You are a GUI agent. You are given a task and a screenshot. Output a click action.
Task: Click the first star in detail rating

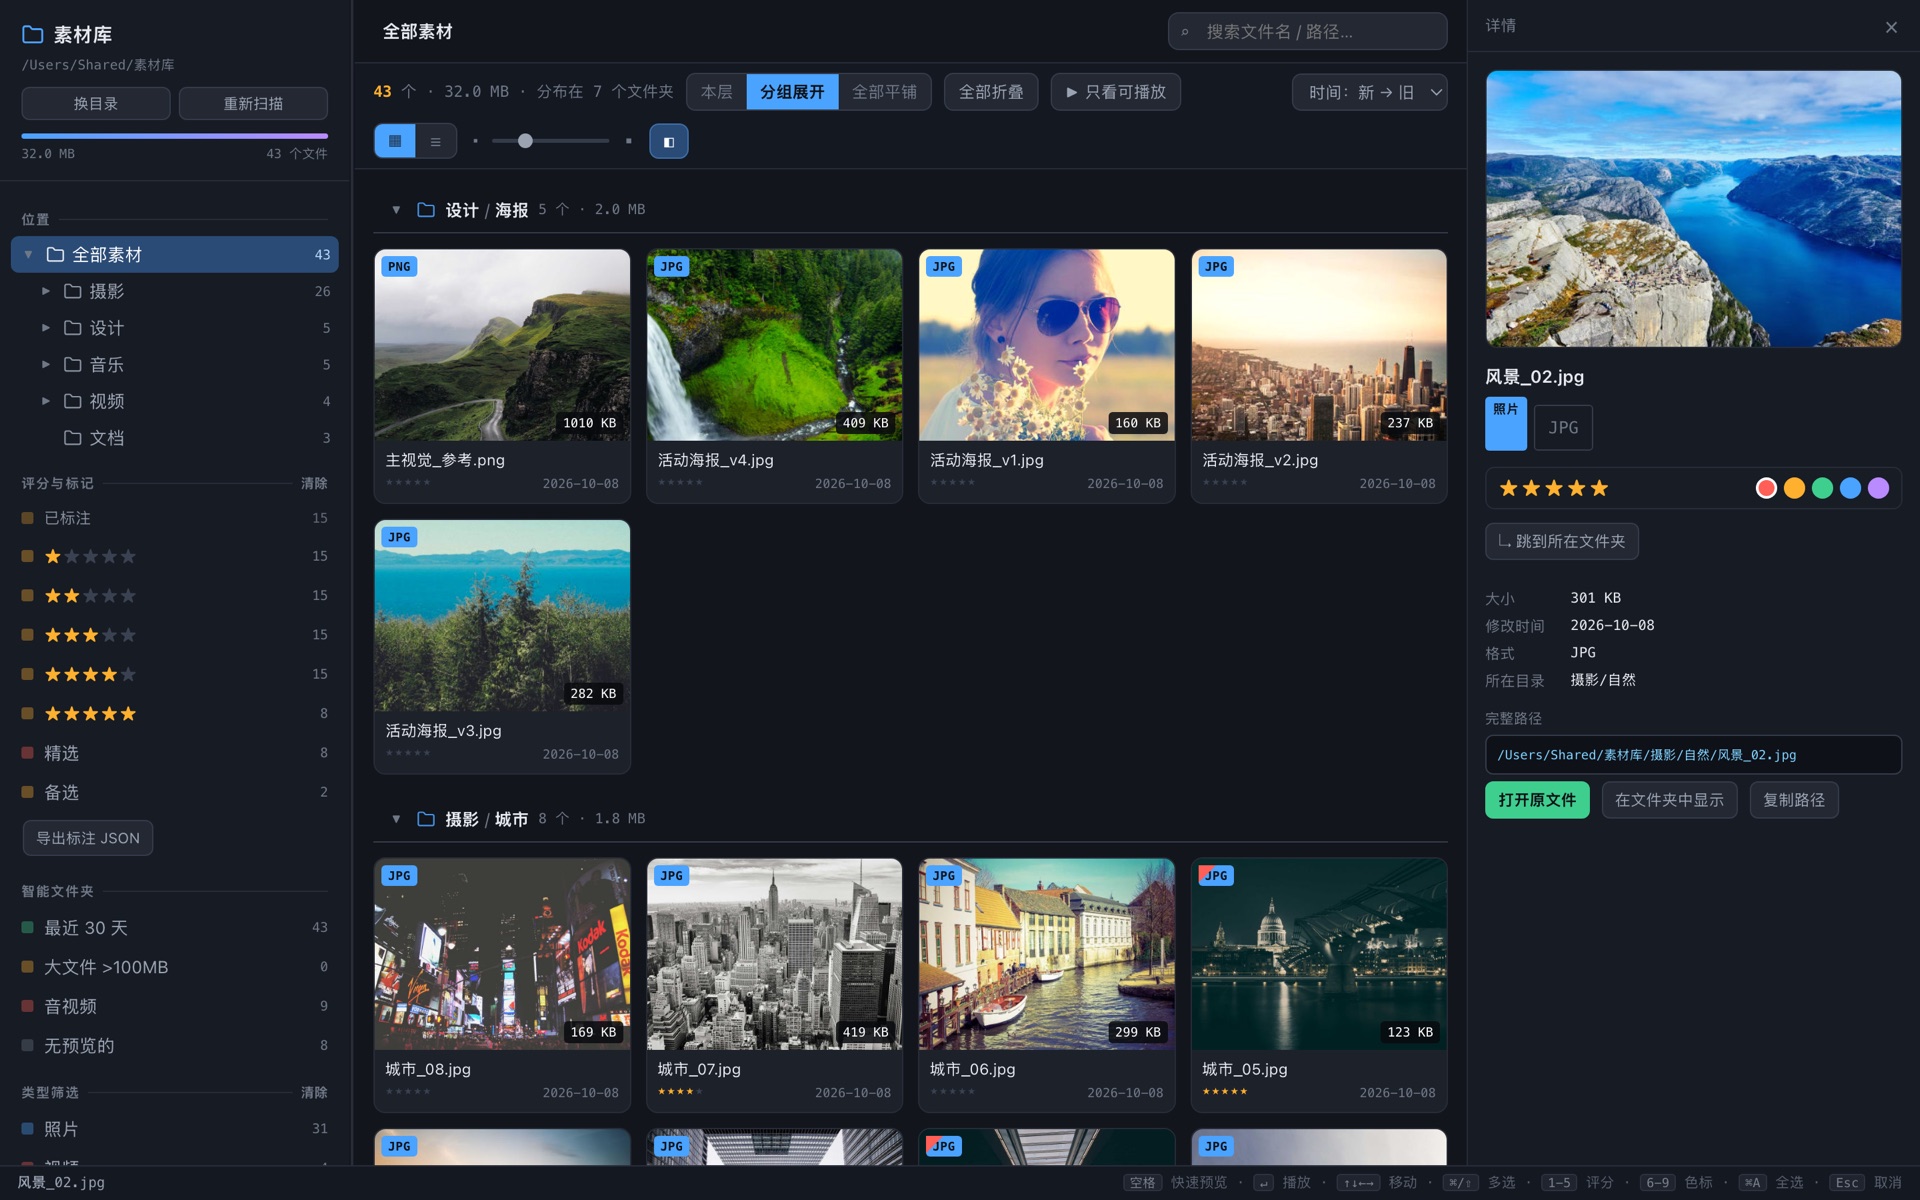[x=1508, y=488]
